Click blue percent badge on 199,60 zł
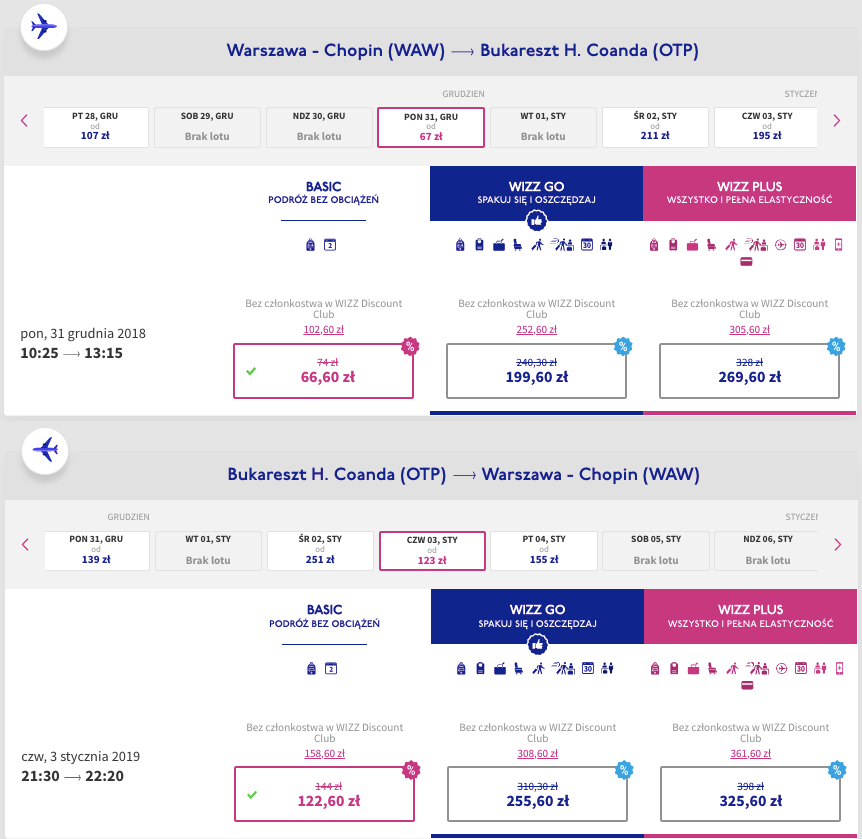The height and width of the screenshot is (839, 862). coord(623,346)
